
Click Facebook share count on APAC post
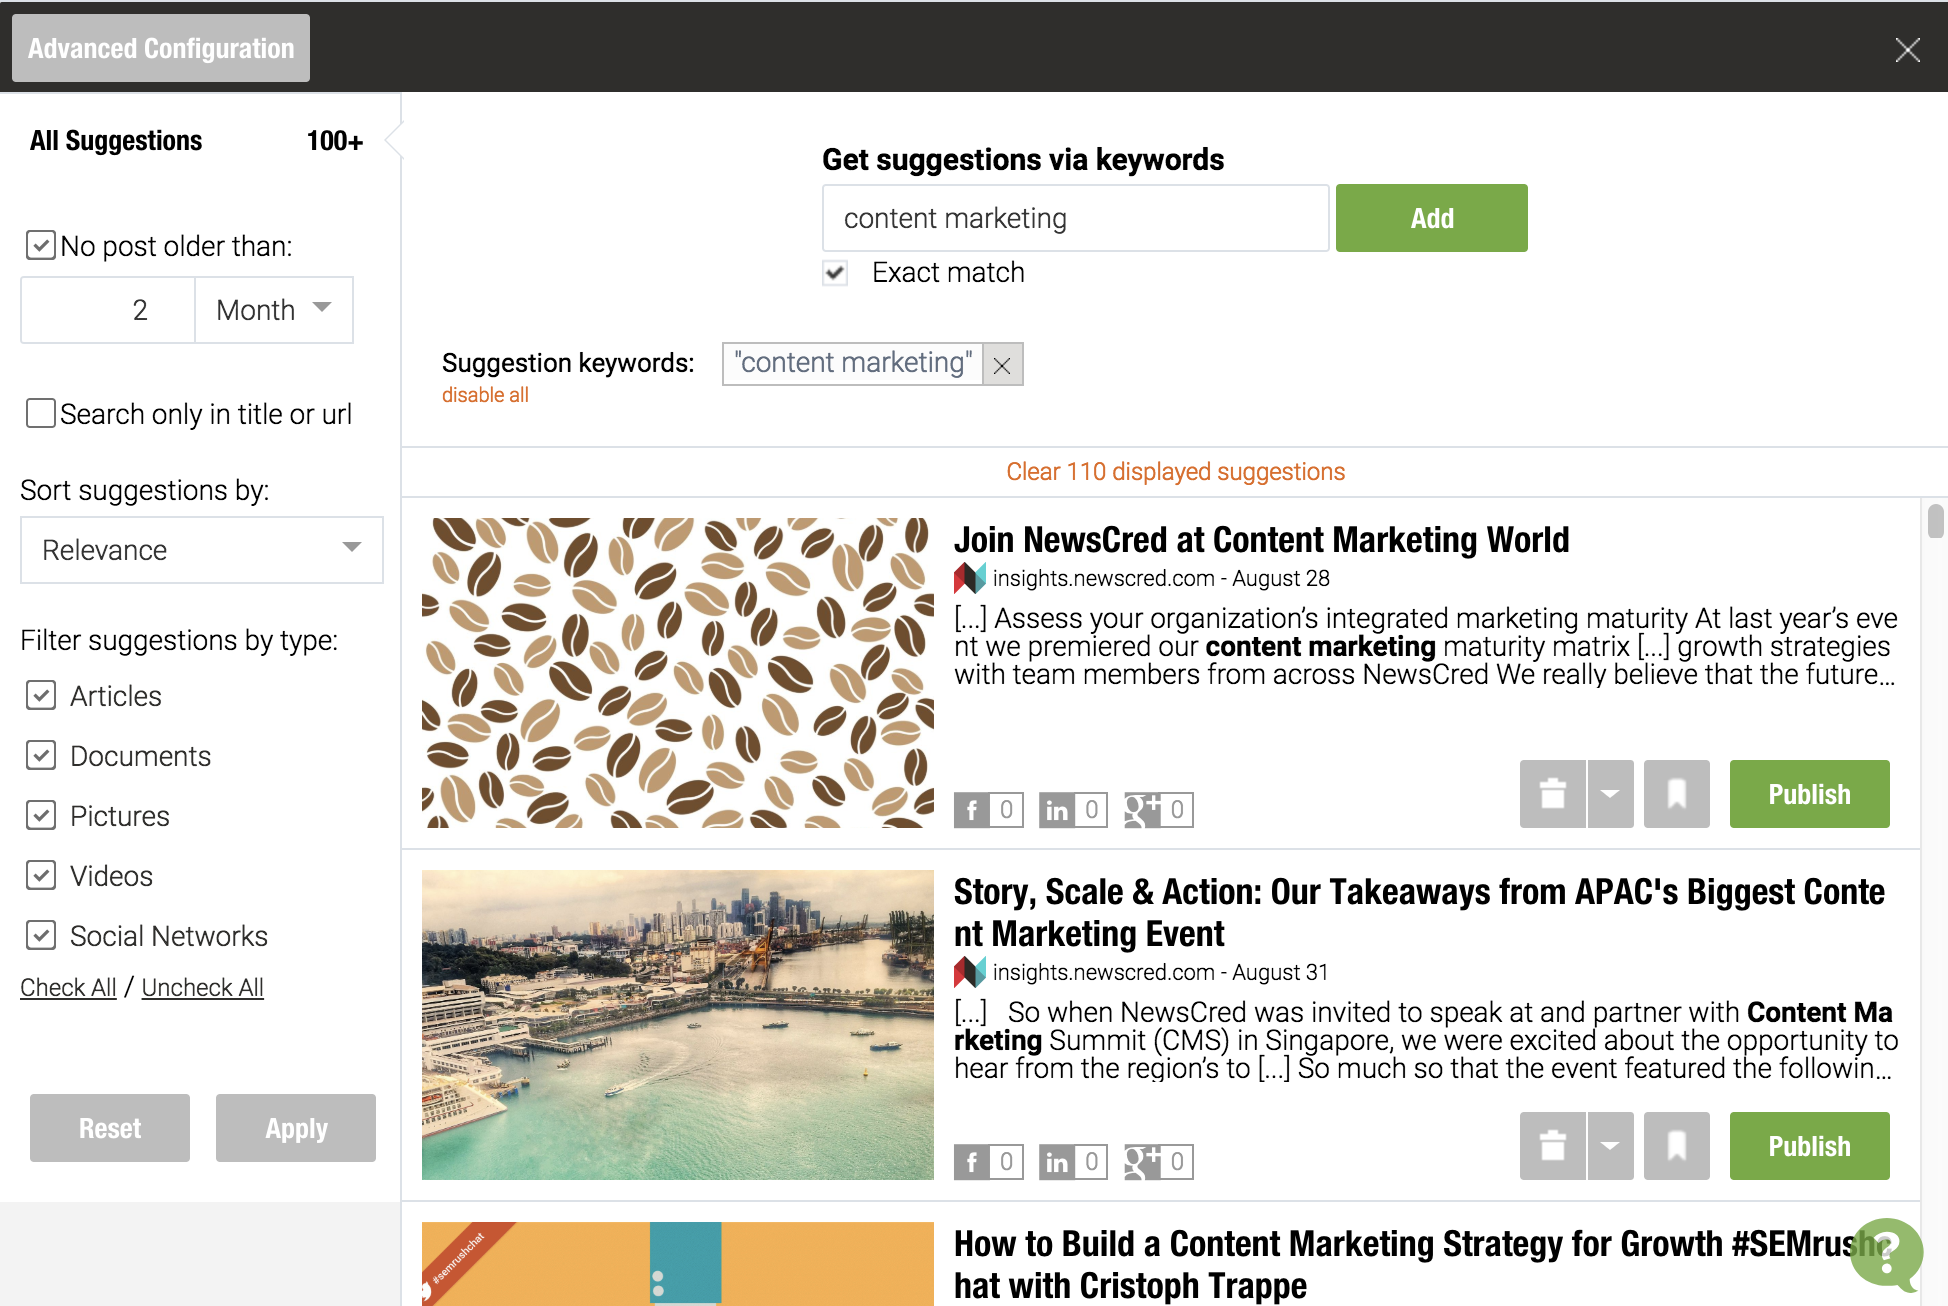988,1162
